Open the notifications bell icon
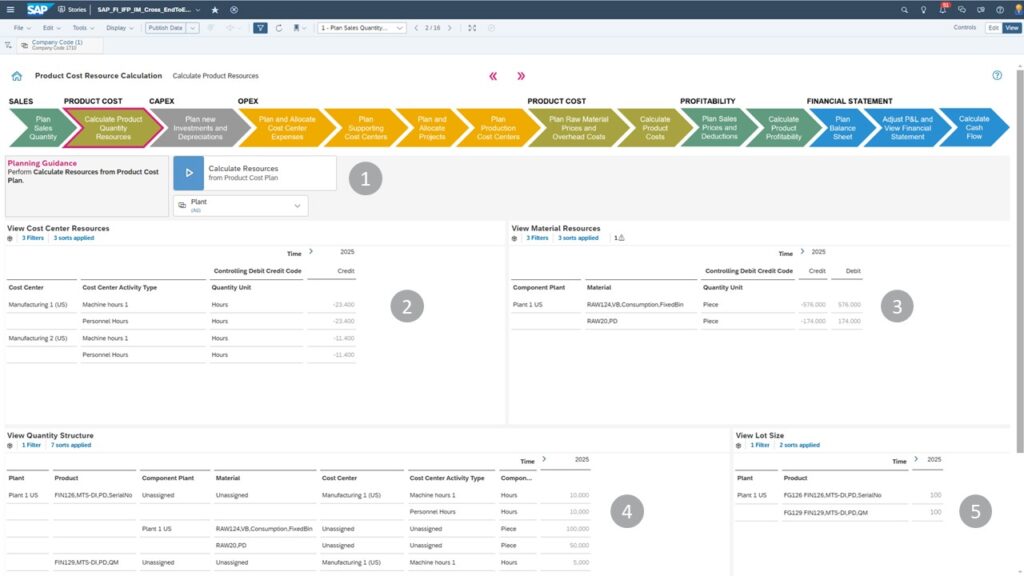Viewport: 1024px width, 576px height. 943,9
